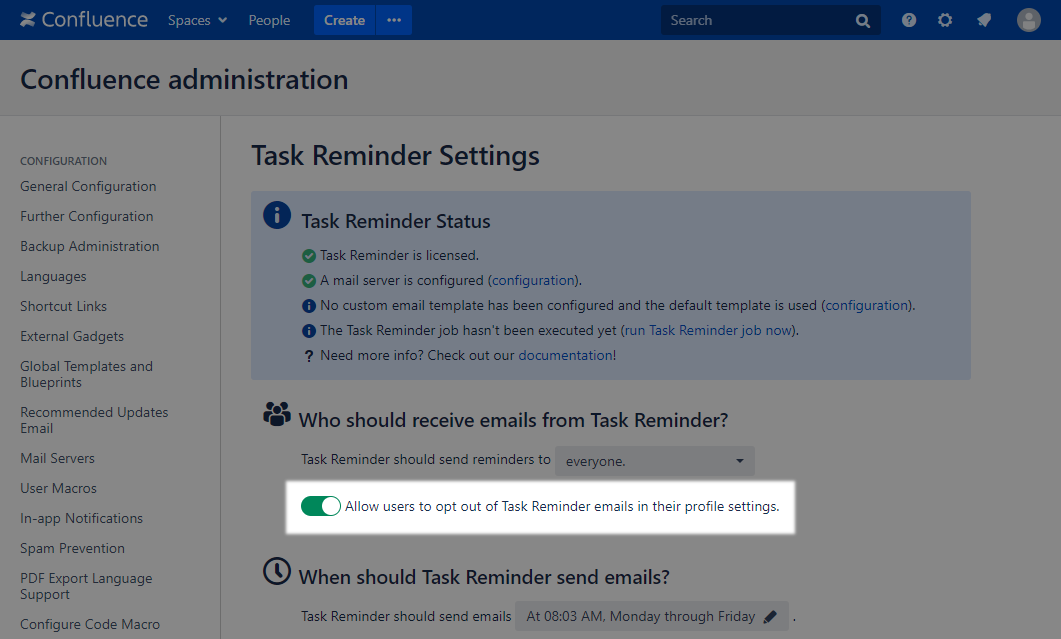Toggle the opt-out of Task Reminder emails switch
Viewport: 1061px width, 639px height.
tap(321, 506)
